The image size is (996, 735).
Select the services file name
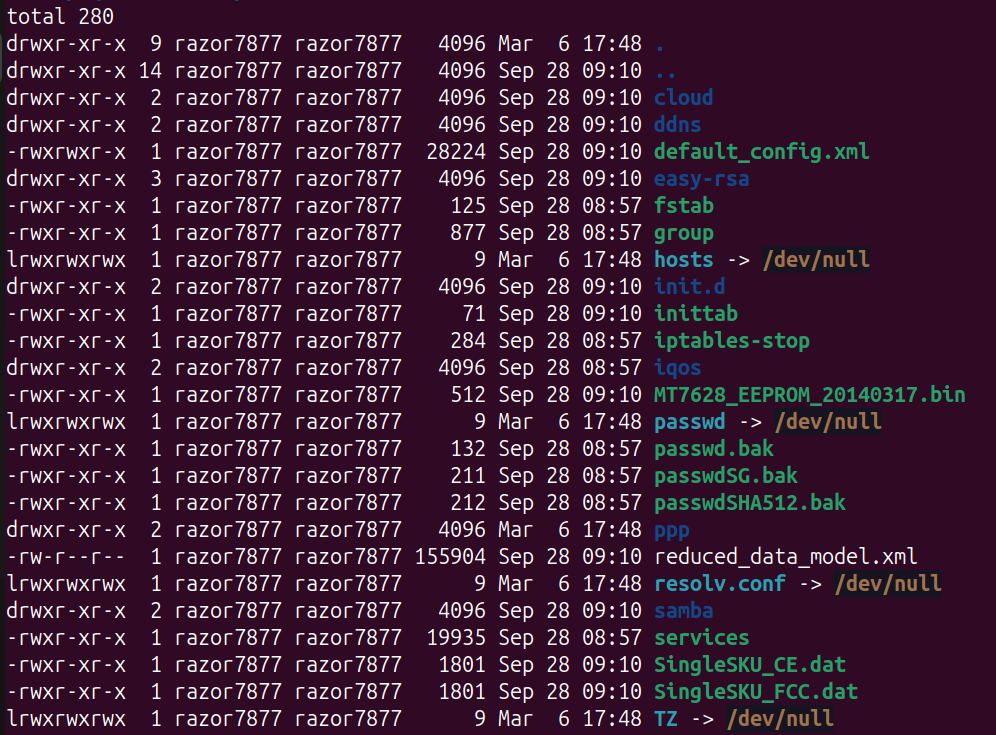coord(701,638)
